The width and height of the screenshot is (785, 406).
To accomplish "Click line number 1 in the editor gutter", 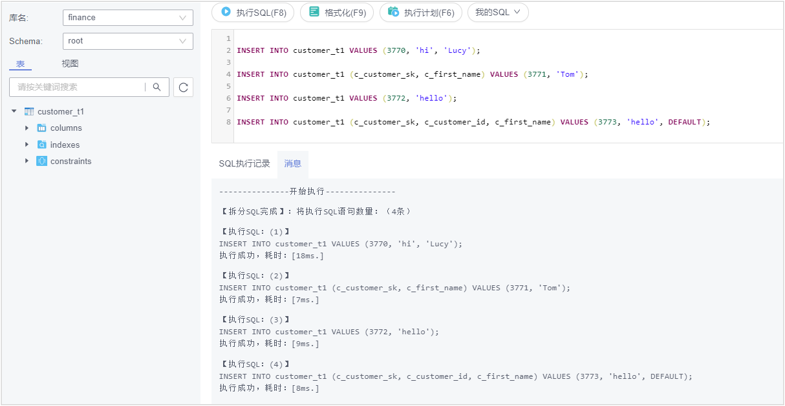I will pos(229,39).
